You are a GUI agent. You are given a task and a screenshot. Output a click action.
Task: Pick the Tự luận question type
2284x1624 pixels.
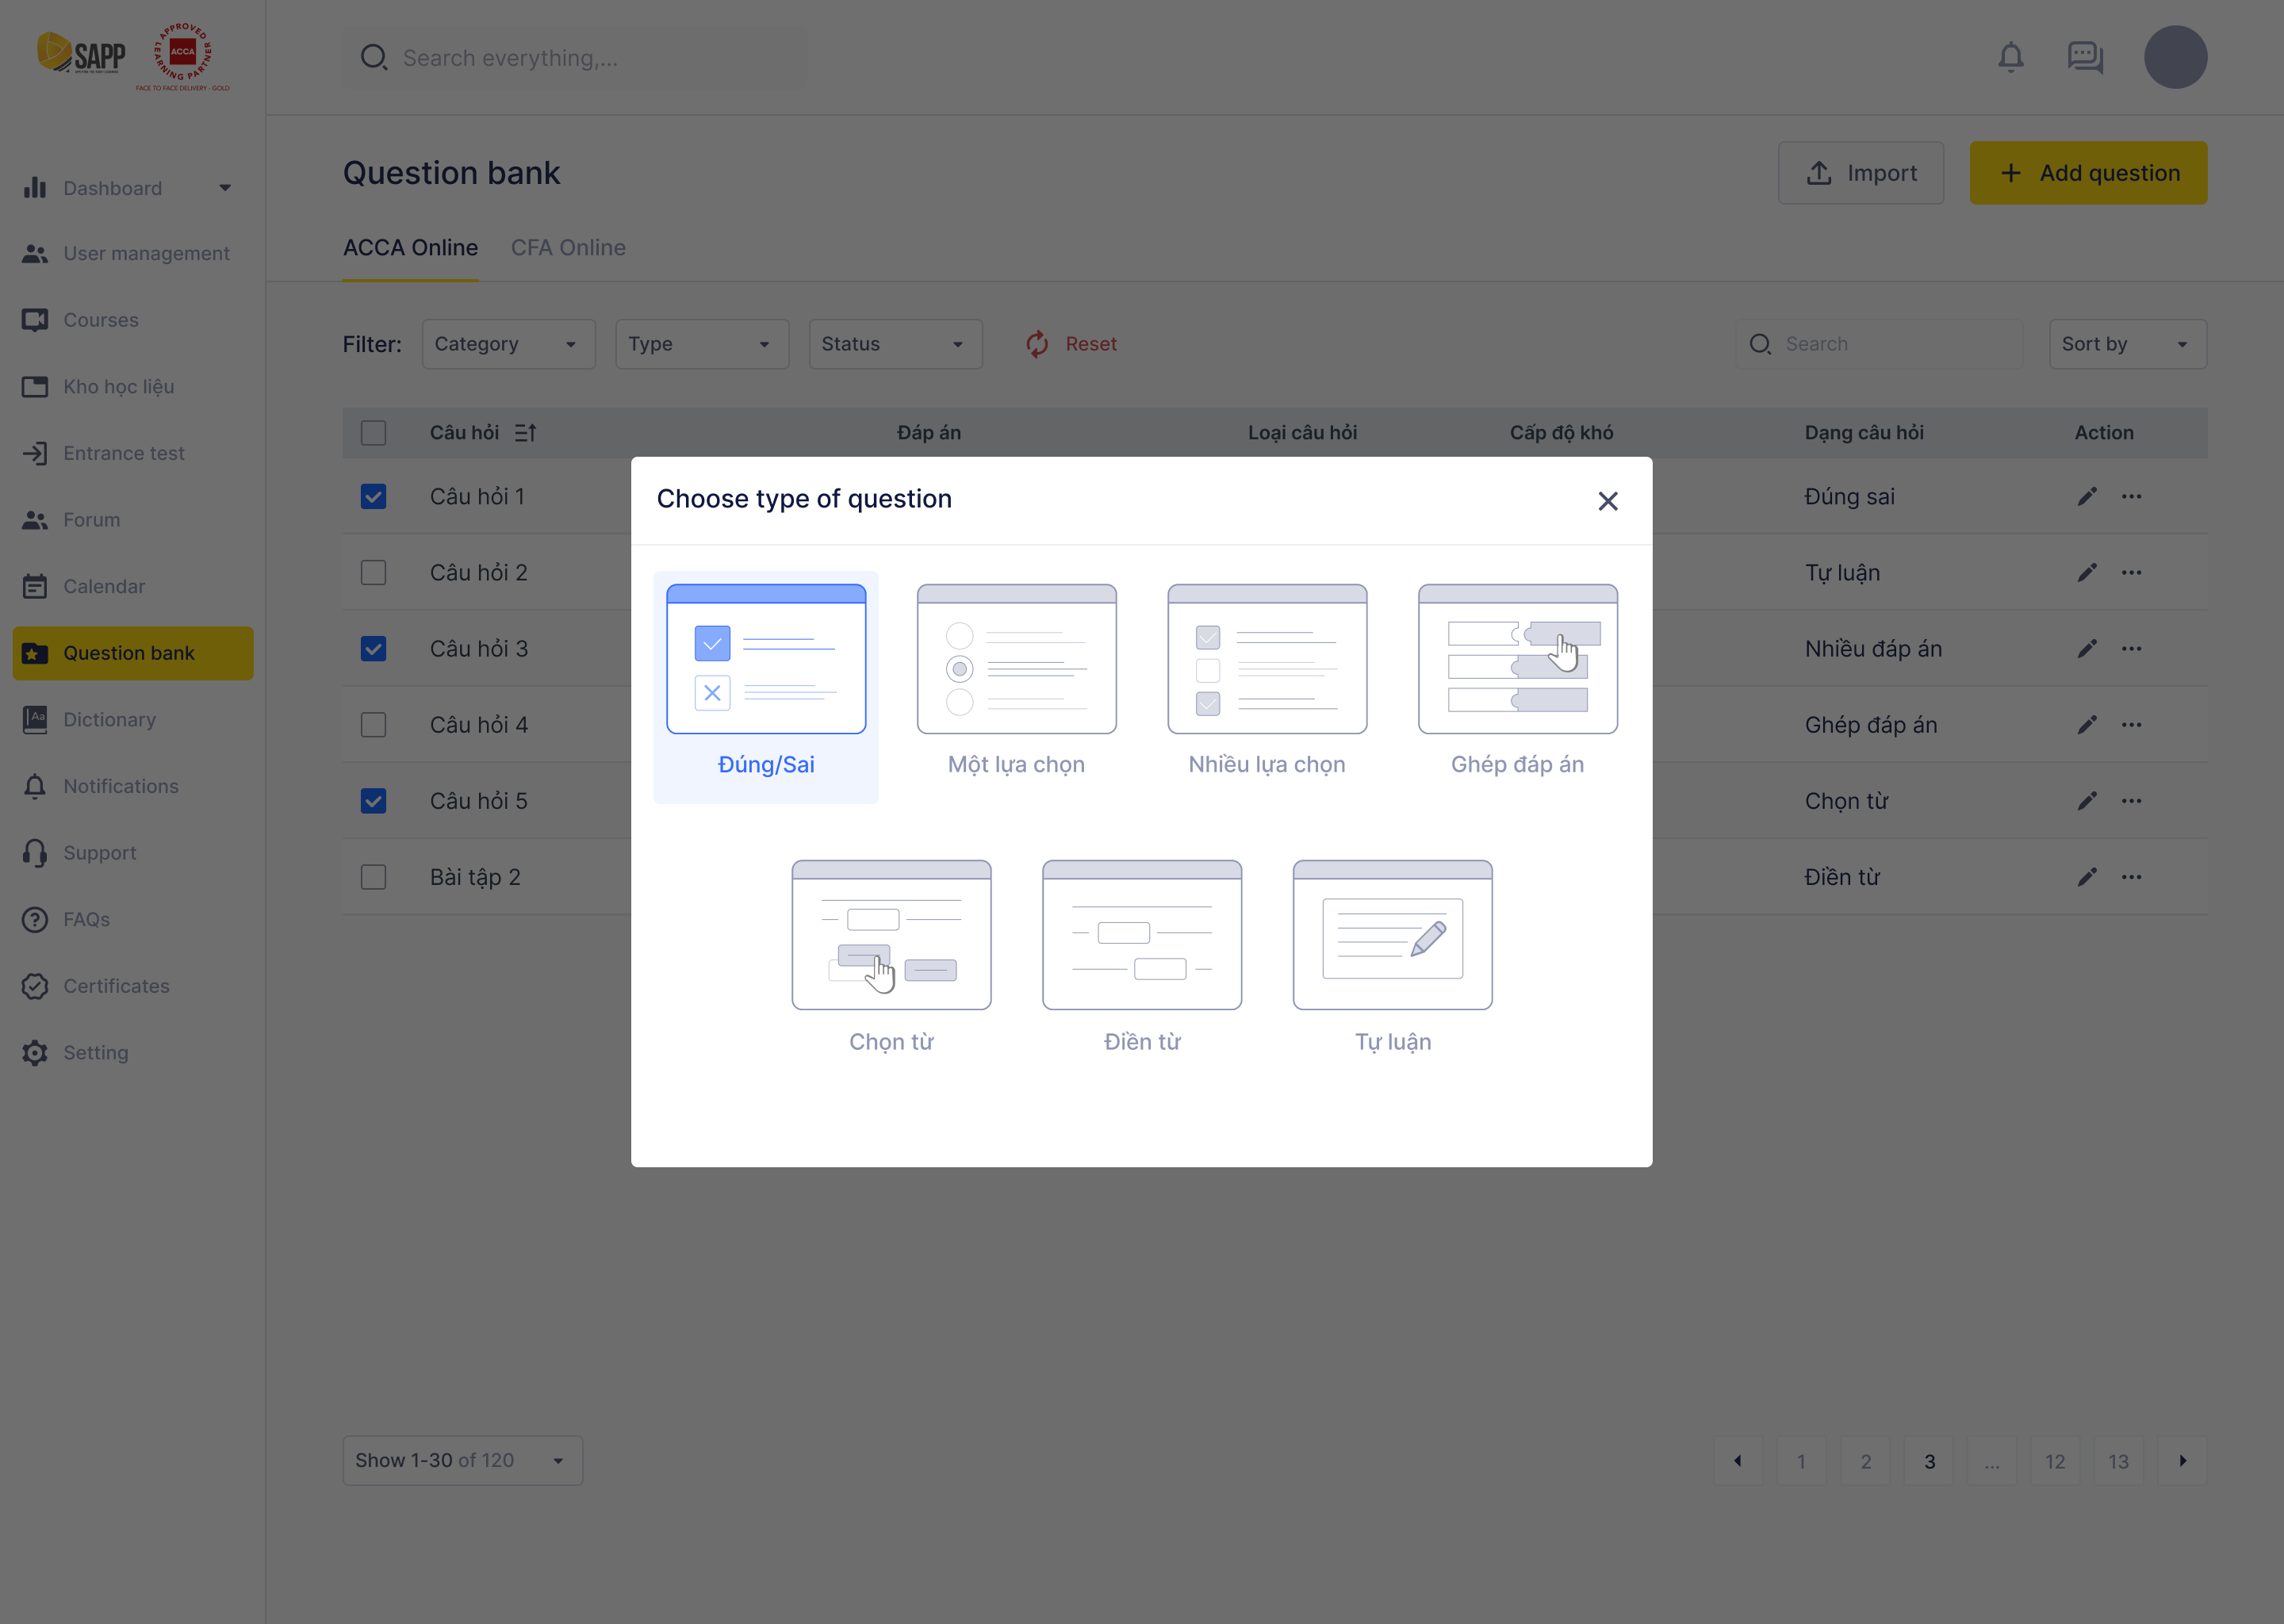1392,957
